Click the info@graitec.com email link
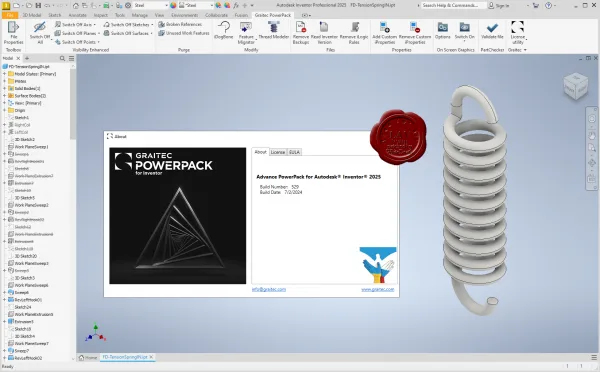Image resolution: width=600 pixels, height=372 pixels. click(x=269, y=289)
